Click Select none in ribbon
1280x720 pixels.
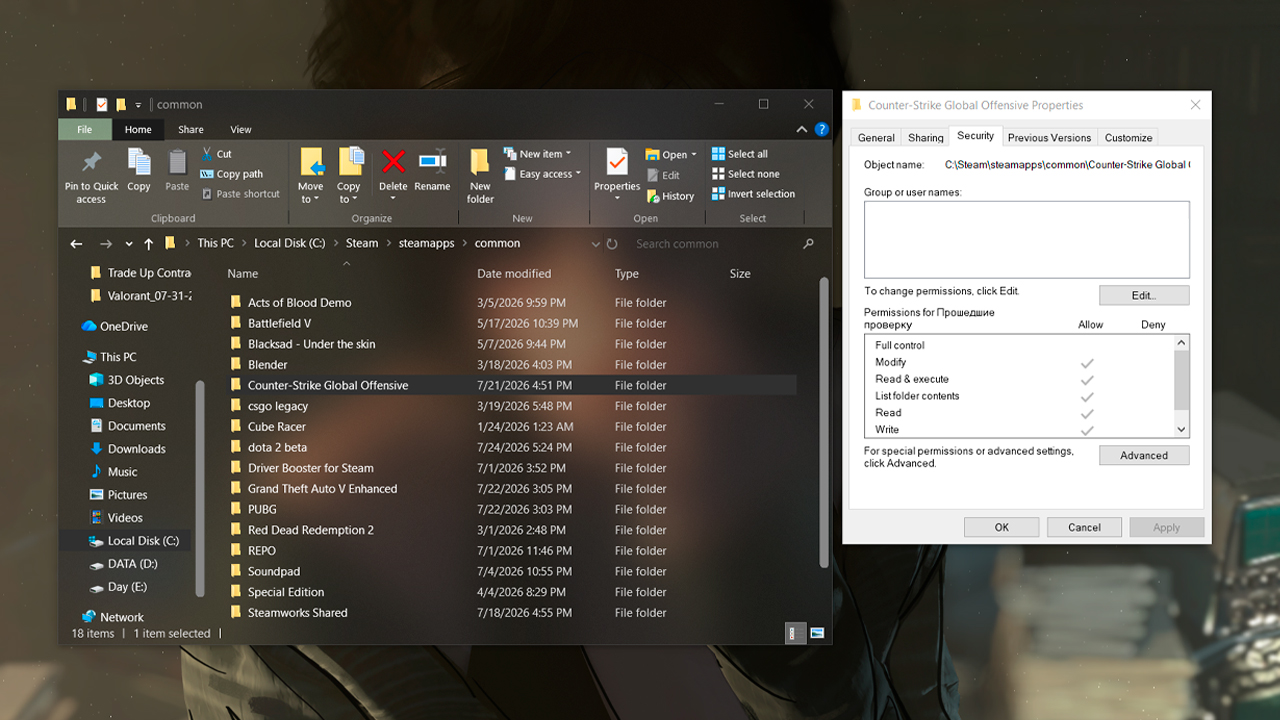(744, 174)
